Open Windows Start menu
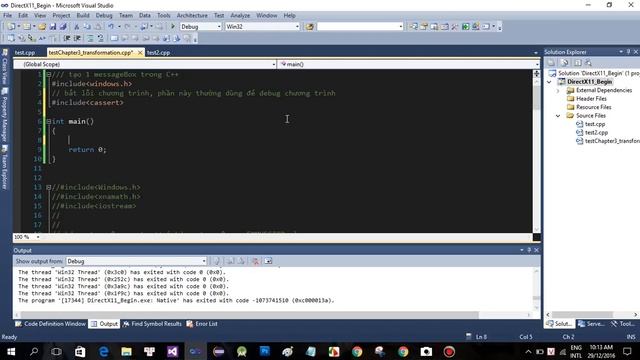This screenshot has width=640, height=360. pyautogui.click(x=11, y=351)
